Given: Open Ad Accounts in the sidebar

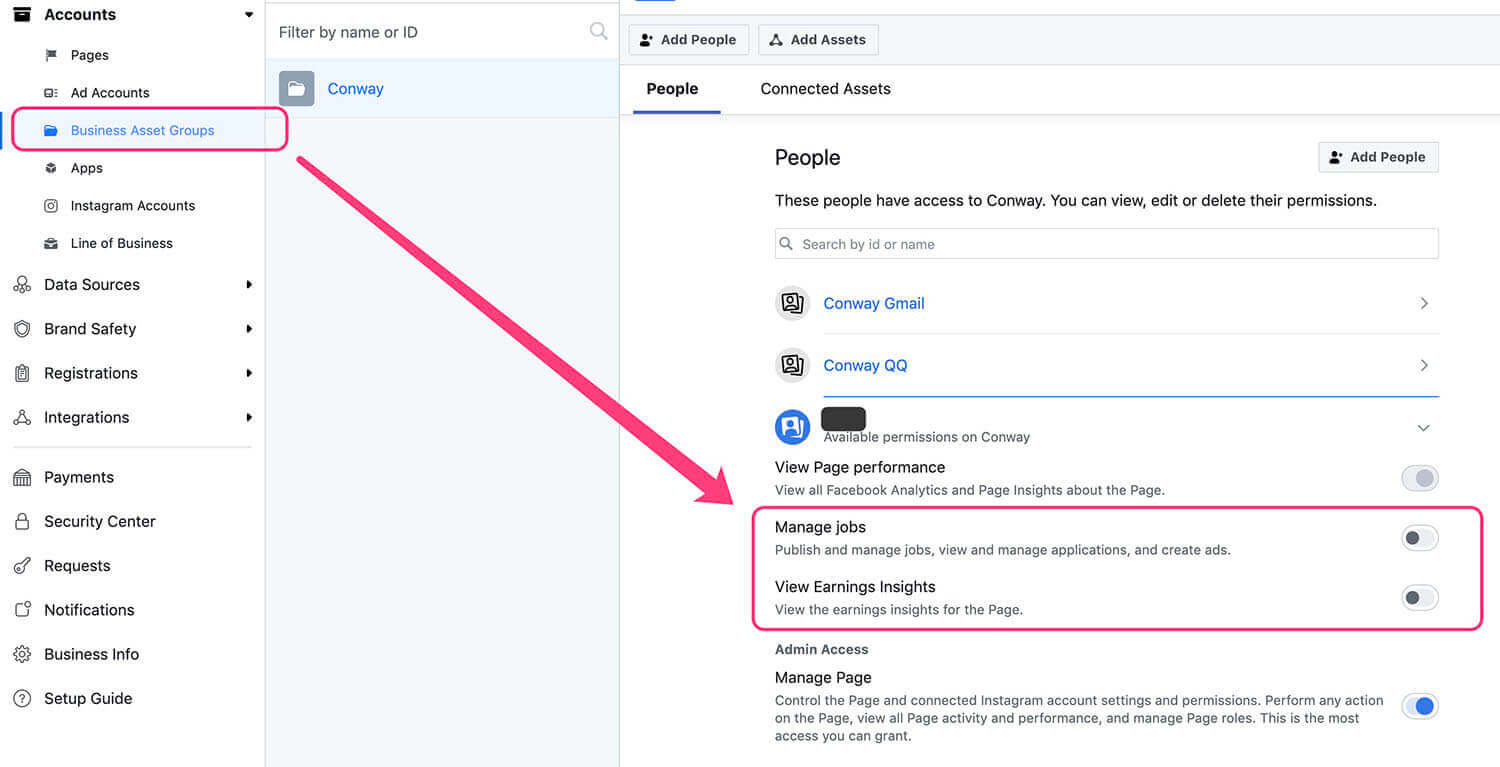Looking at the screenshot, I should pos(110,93).
